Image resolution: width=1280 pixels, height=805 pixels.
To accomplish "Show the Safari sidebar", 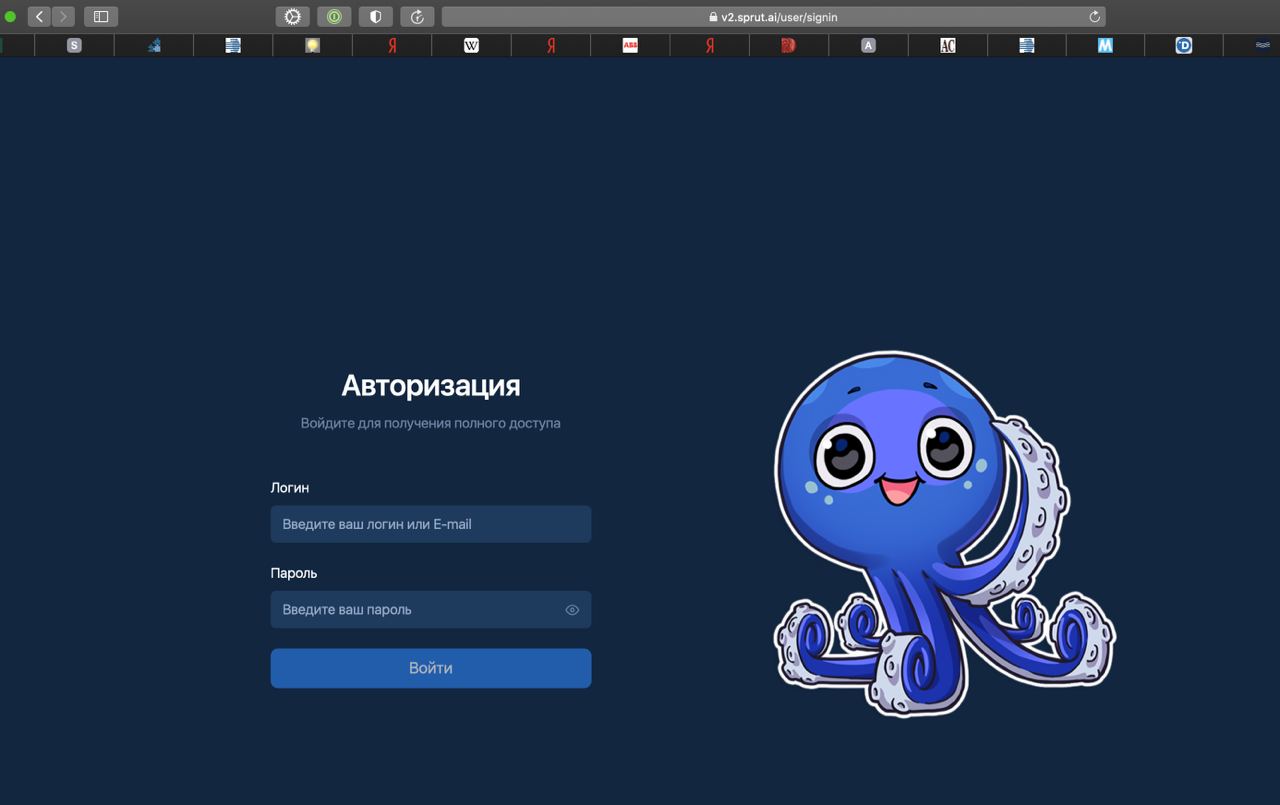I will [x=101, y=16].
